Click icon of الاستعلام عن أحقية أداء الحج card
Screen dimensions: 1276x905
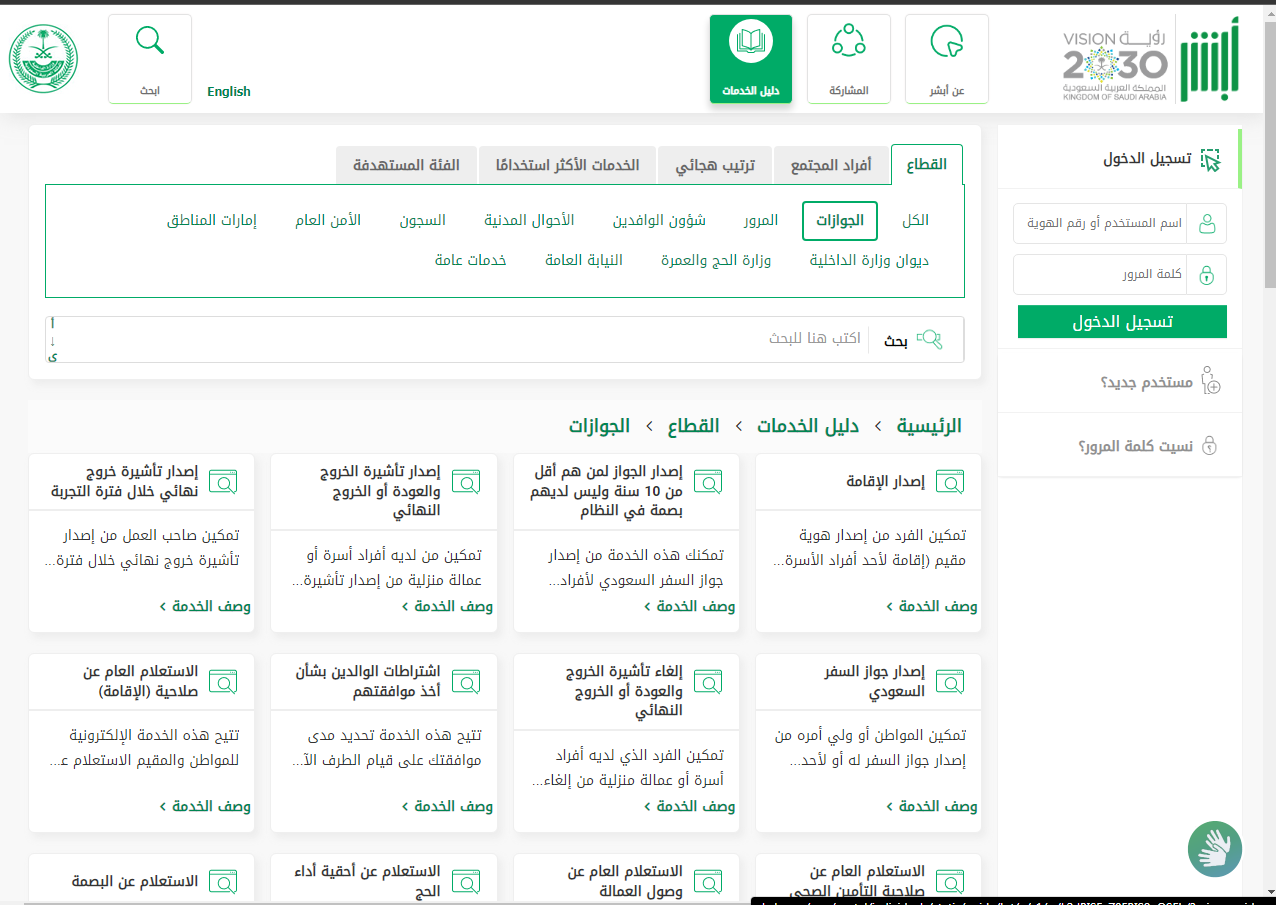tap(466, 881)
